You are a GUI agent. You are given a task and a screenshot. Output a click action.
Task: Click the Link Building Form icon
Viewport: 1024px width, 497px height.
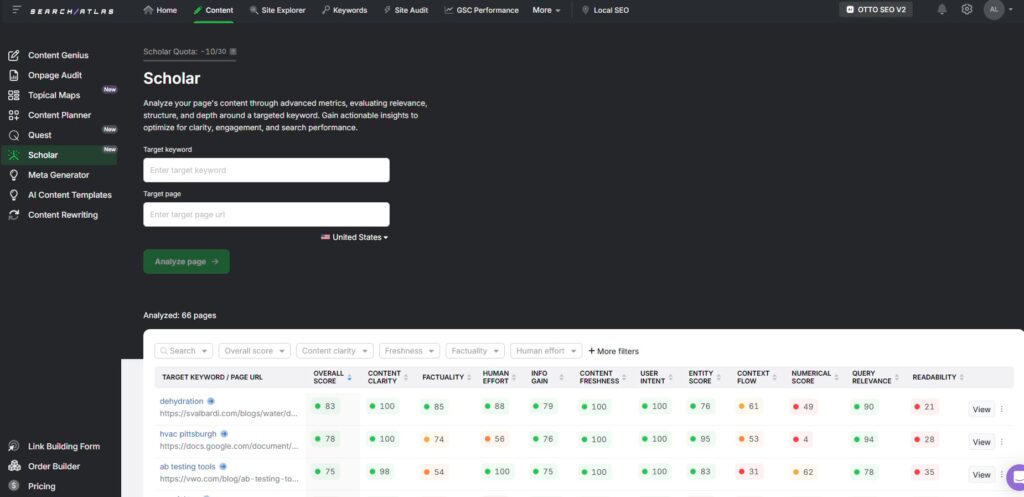[x=14, y=447]
